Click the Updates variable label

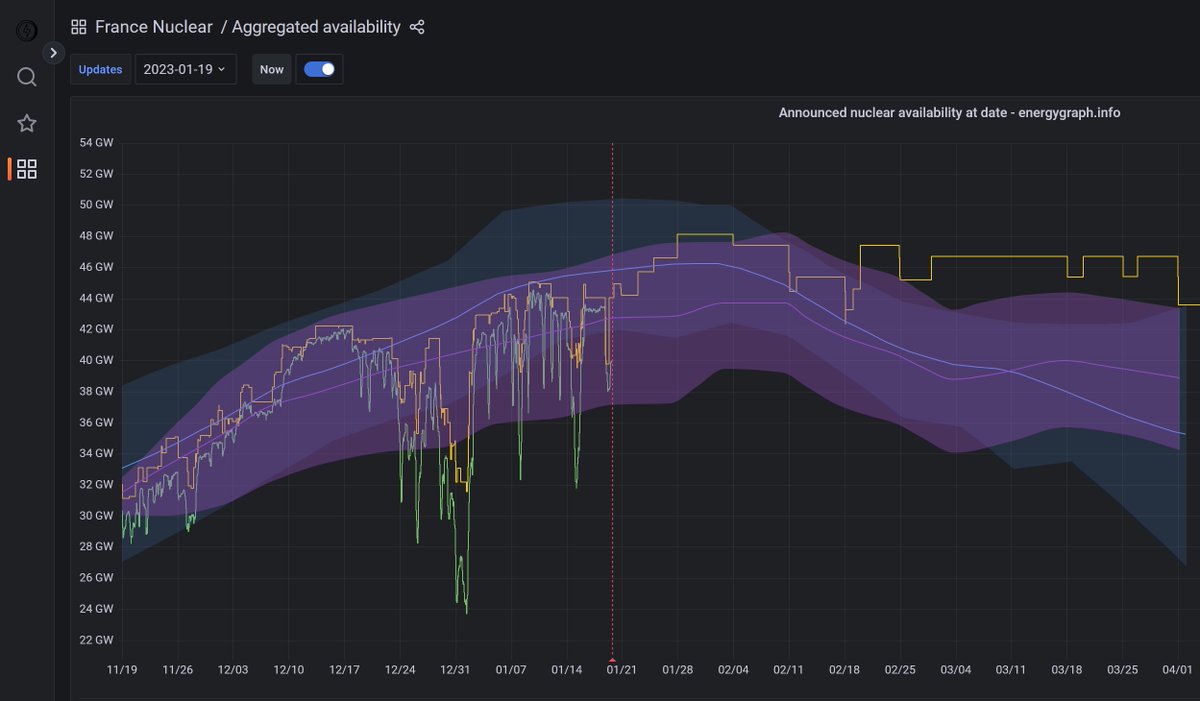(100, 69)
